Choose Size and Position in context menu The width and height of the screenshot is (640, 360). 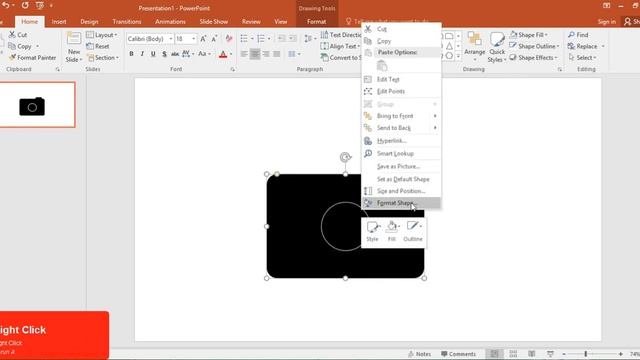click(x=401, y=191)
